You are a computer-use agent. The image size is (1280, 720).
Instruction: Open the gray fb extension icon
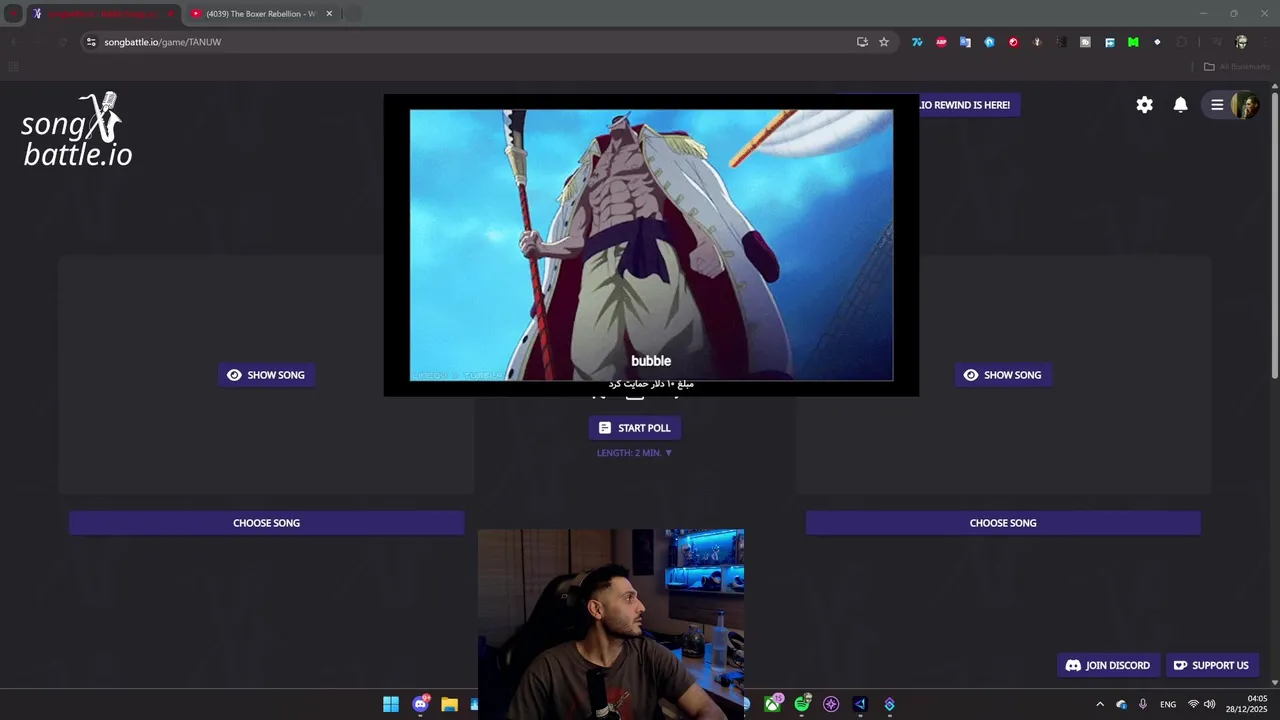pyautogui.click(x=1085, y=42)
